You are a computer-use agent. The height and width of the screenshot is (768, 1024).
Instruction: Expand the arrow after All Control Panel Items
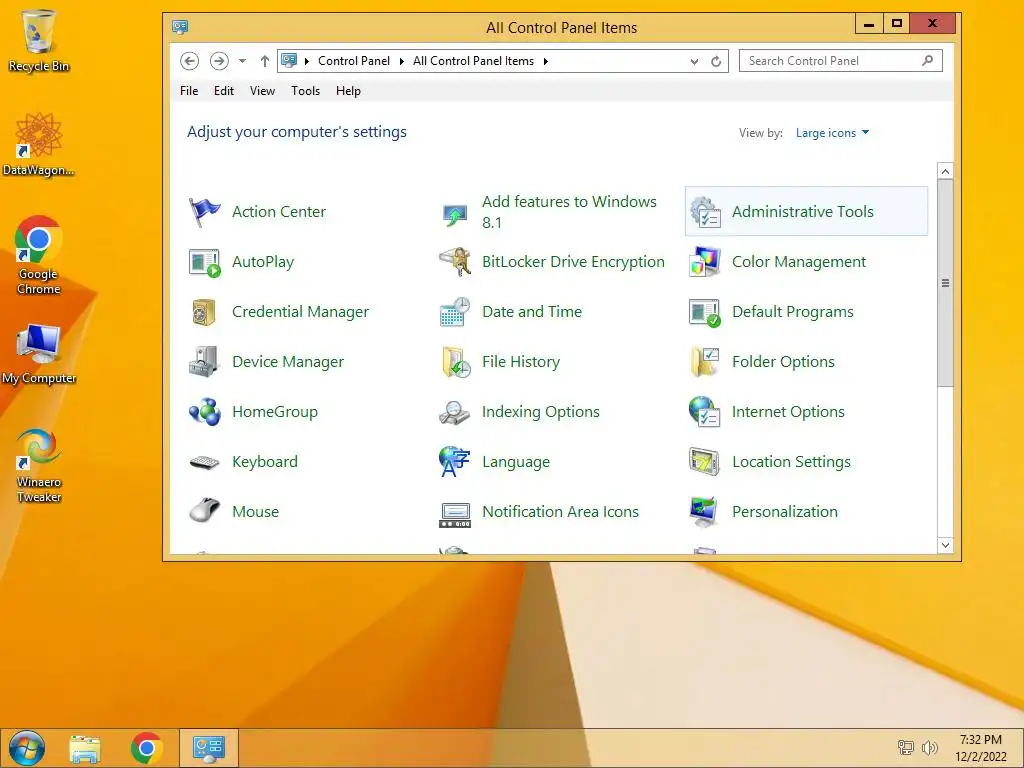[x=545, y=61]
